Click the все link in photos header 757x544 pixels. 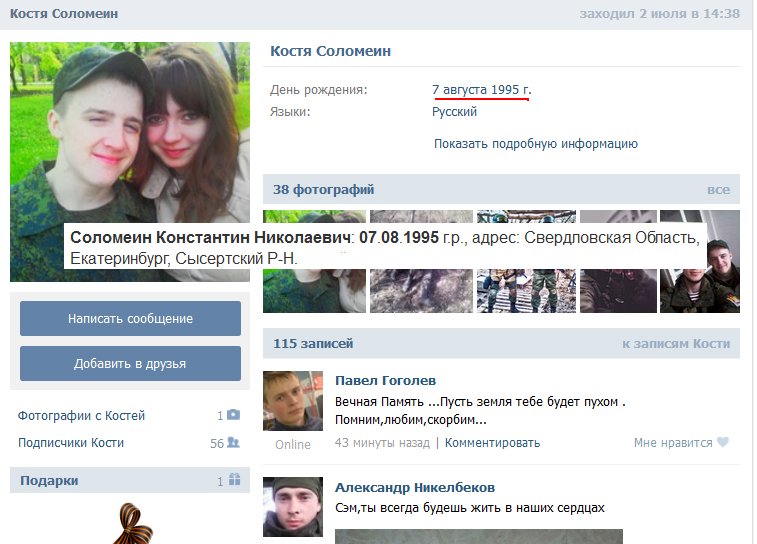tap(718, 190)
